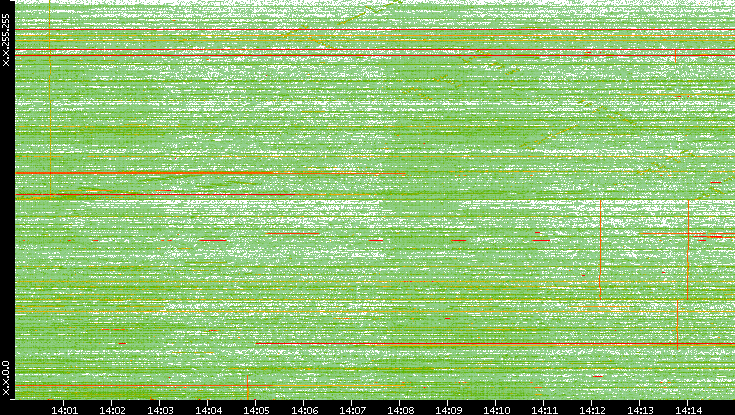Click the 14:11 time axis label
This screenshot has width=735, height=415.
click(x=544, y=410)
